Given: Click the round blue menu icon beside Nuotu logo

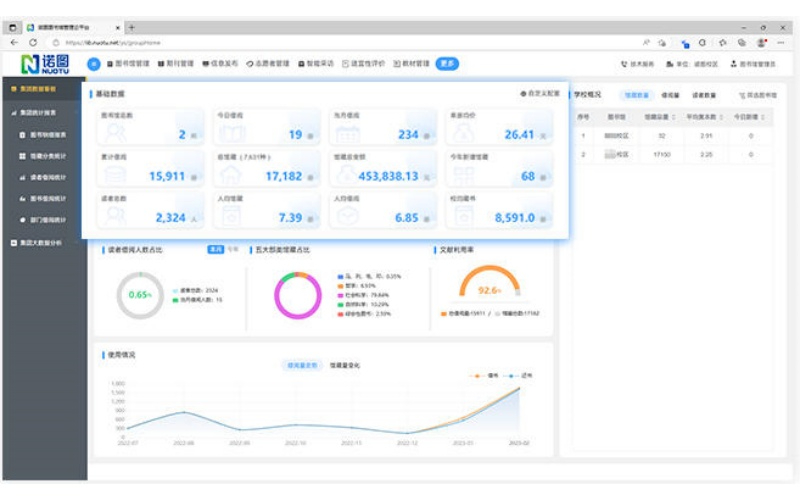Looking at the screenshot, I should coord(93,64).
